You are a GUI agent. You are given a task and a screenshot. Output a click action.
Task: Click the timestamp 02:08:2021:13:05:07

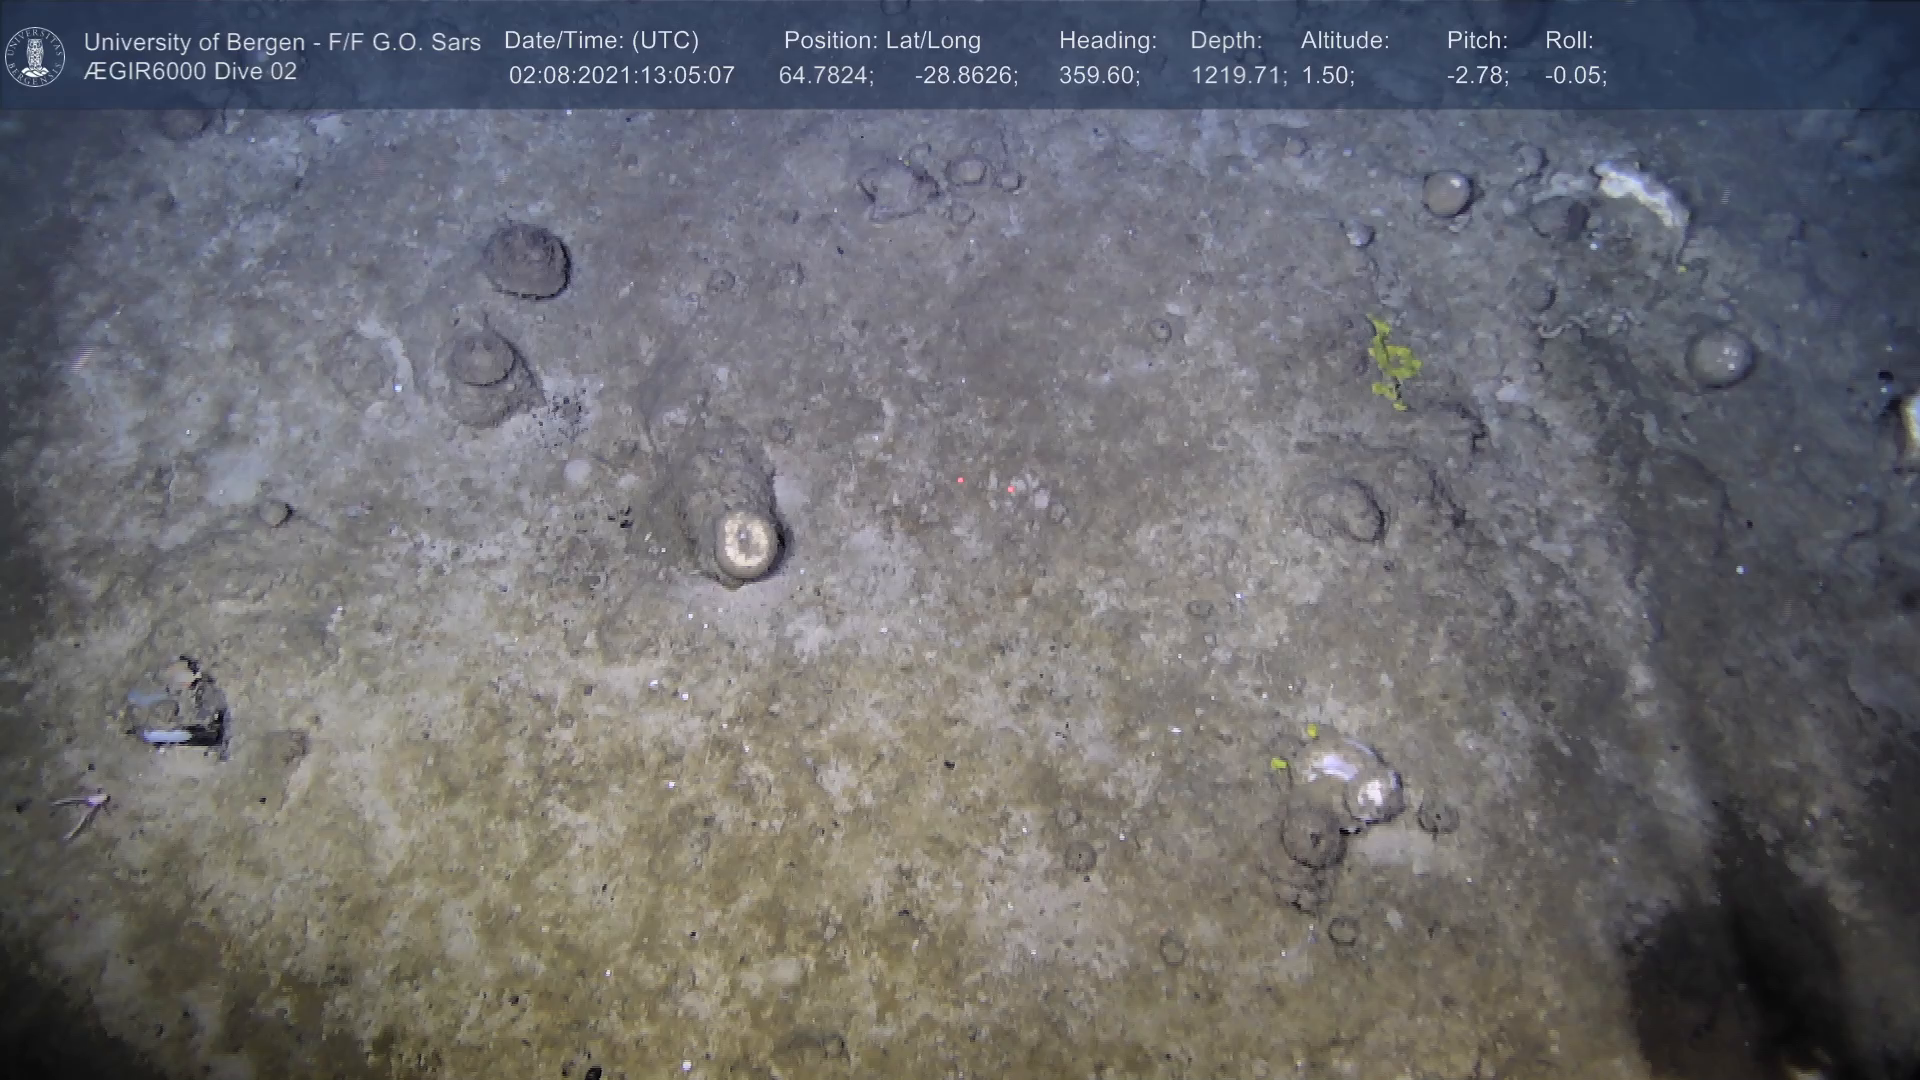click(x=621, y=76)
